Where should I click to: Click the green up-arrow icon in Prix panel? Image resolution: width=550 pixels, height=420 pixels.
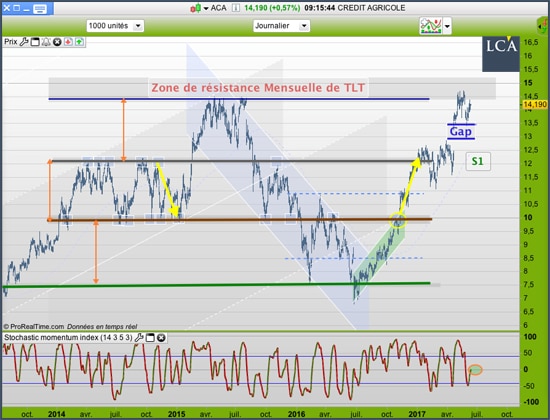click(80, 42)
